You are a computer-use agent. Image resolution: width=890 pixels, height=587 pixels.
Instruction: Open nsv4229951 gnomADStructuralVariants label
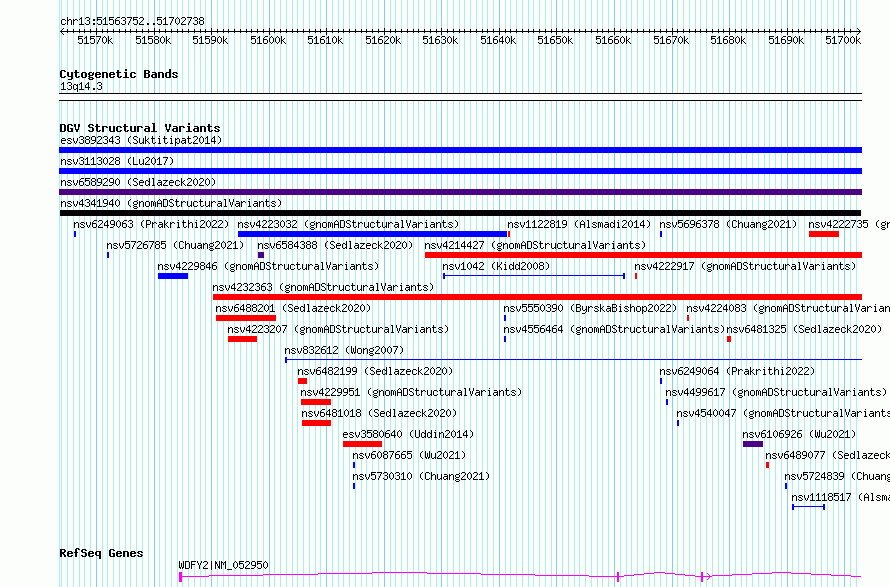pyautogui.click(x=411, y=392)
